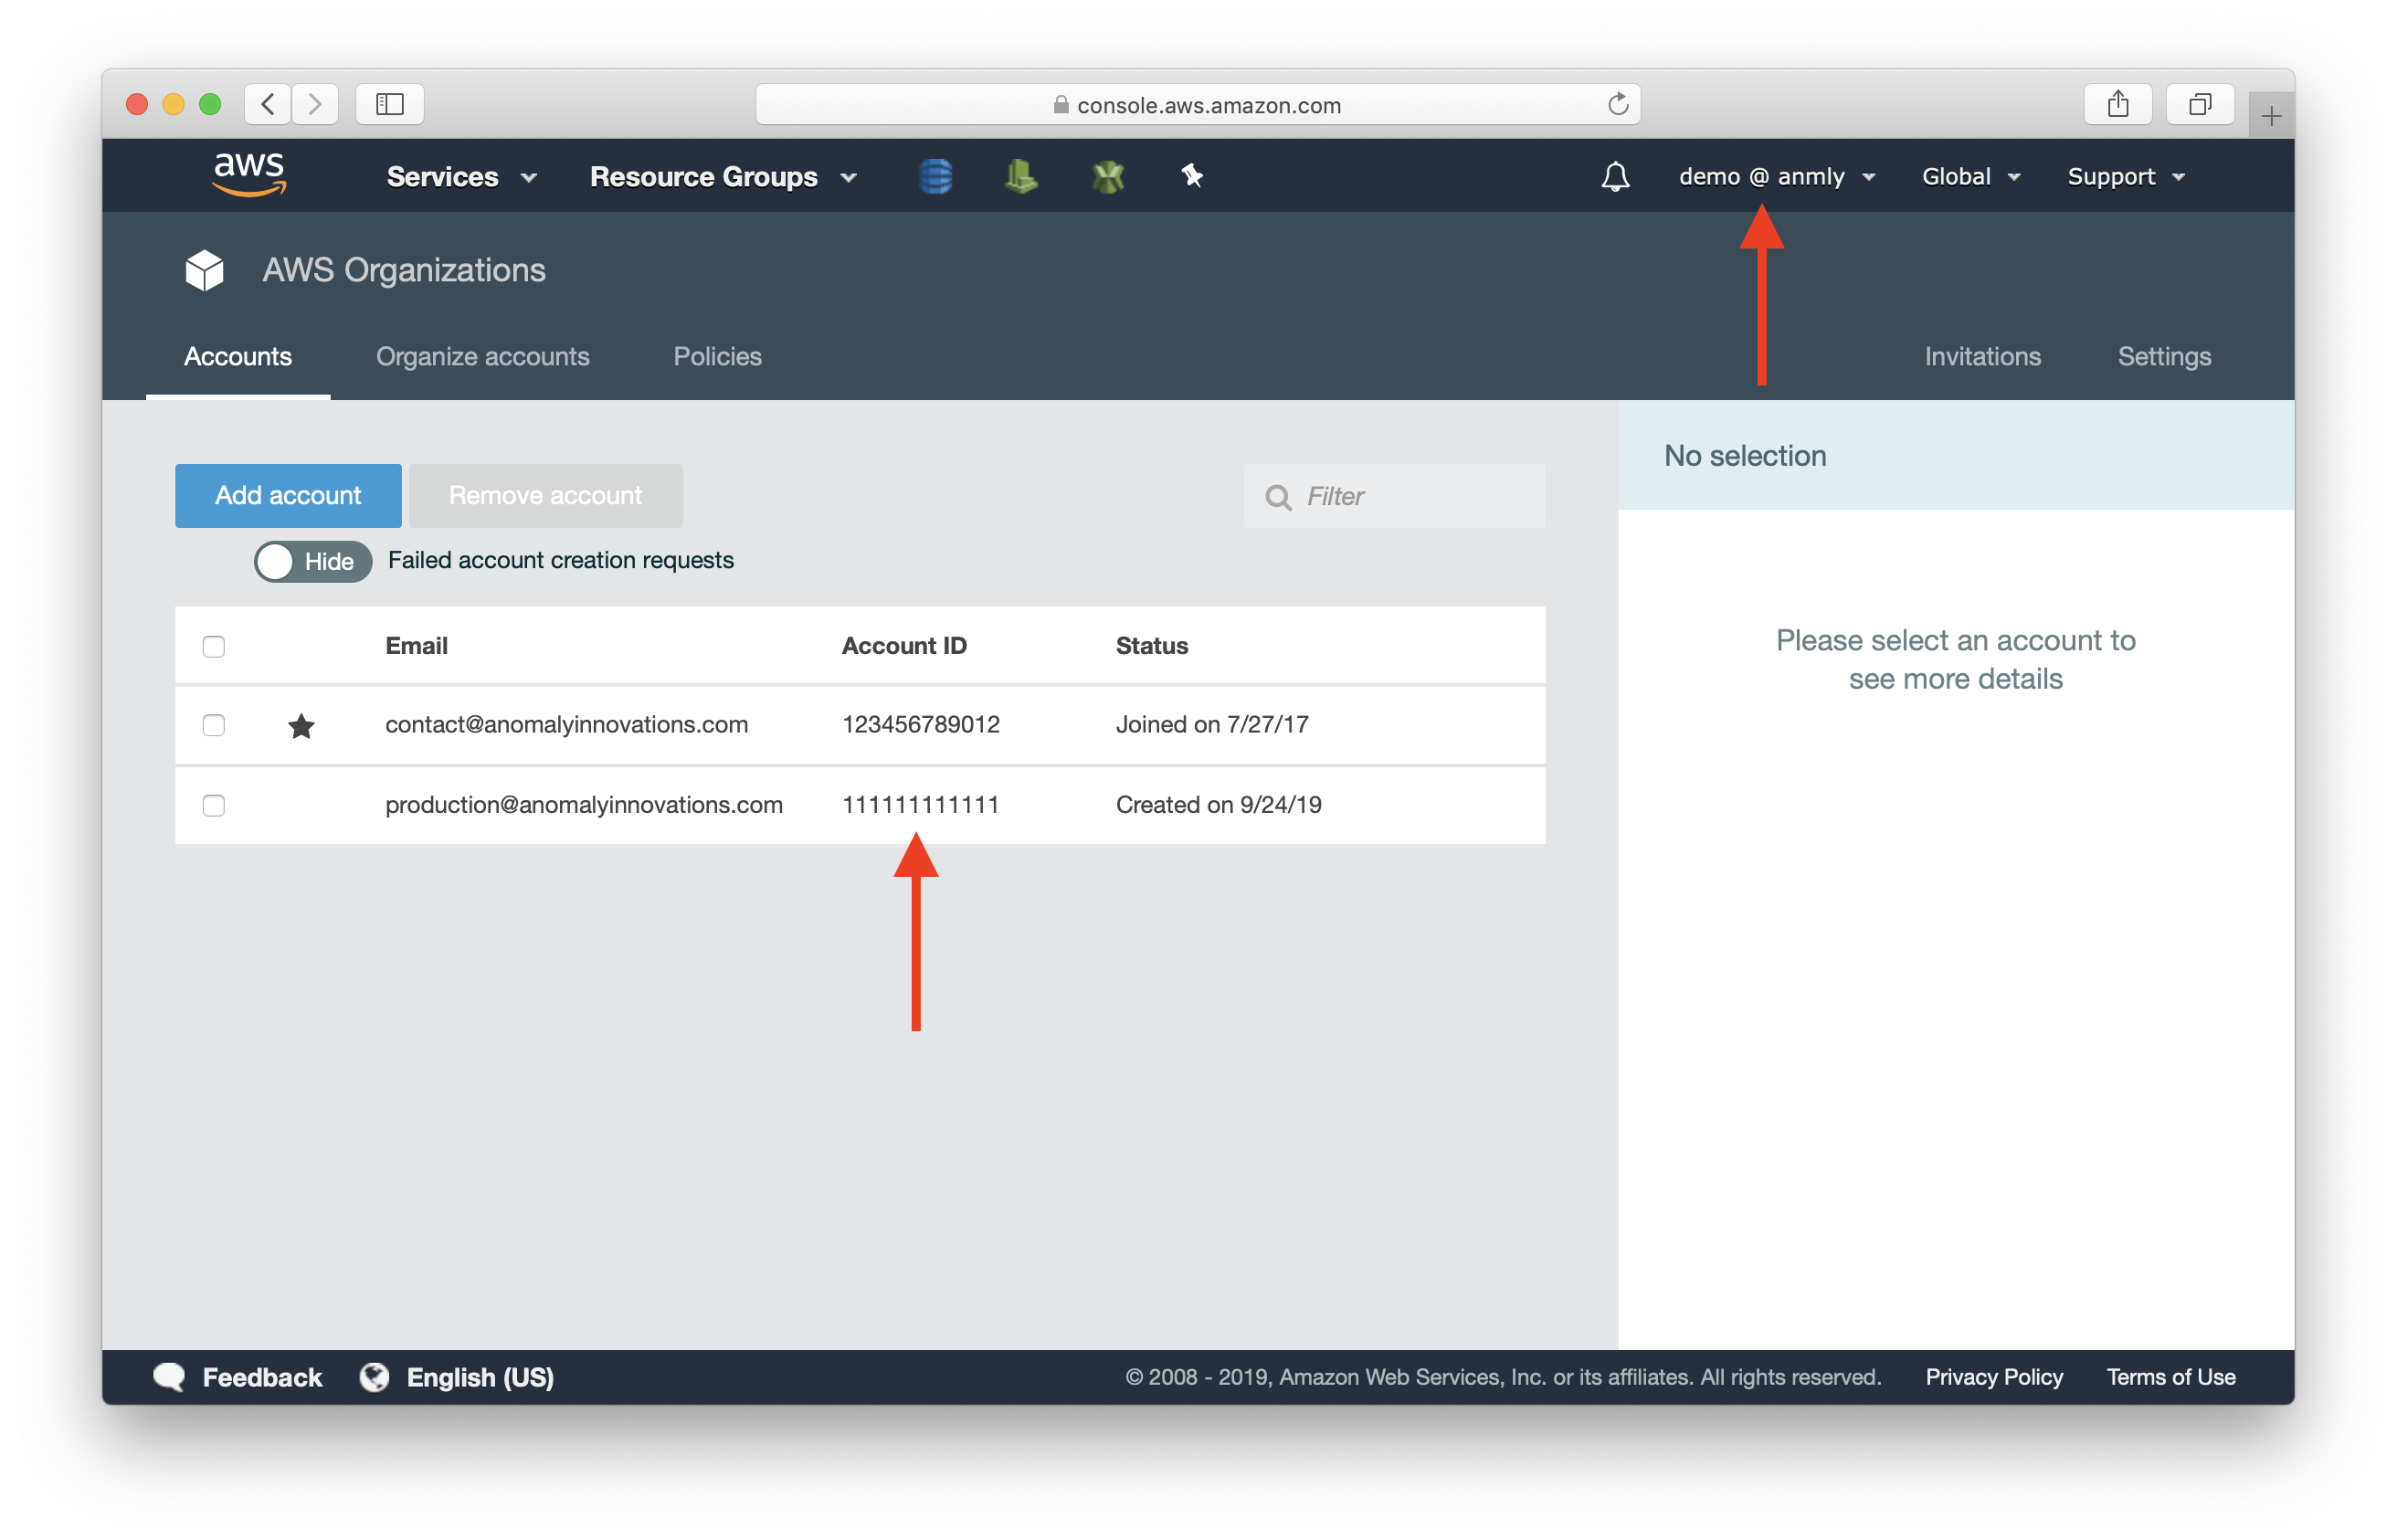The image size is (2397, 1540).
Task: Open the Invitations section
Action: tap(1980, 354)
